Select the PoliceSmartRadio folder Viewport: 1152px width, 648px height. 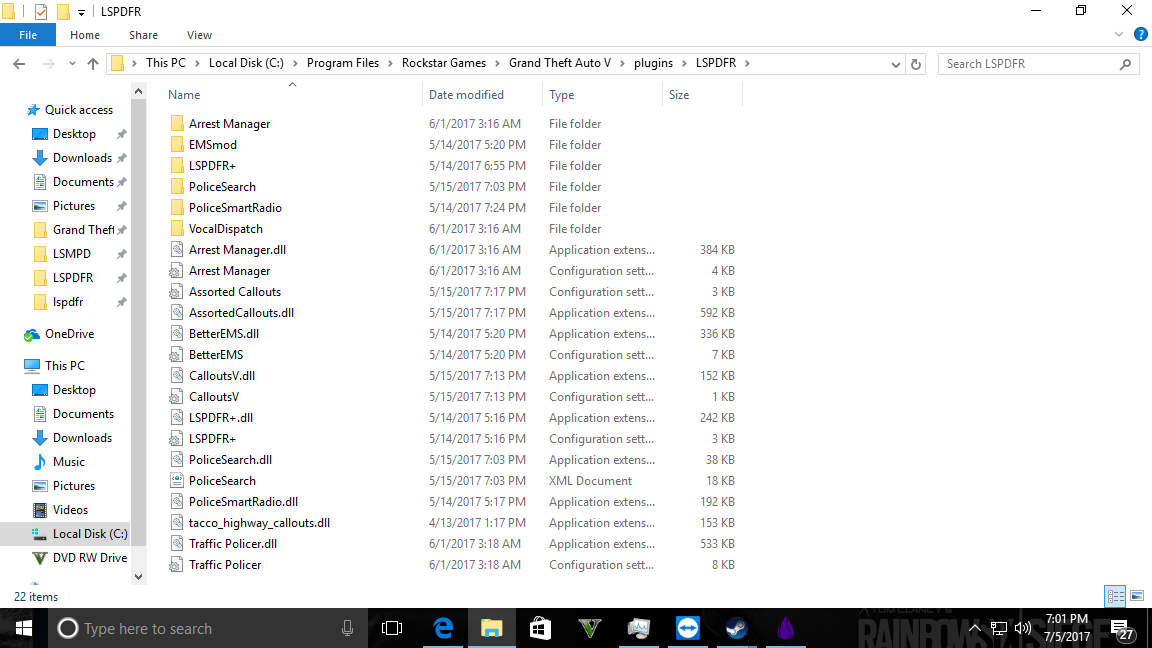(x=235, y=208)
